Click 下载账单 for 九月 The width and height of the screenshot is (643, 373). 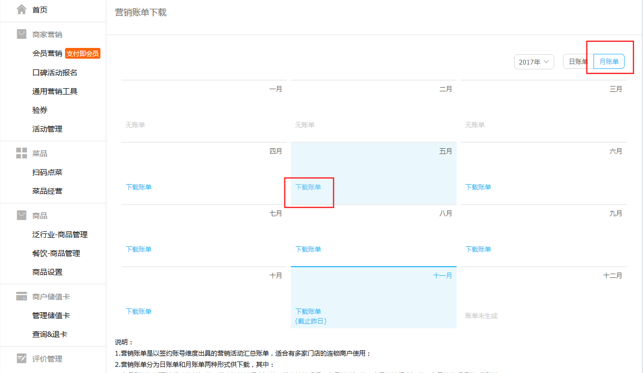click(x=478, y=249)
